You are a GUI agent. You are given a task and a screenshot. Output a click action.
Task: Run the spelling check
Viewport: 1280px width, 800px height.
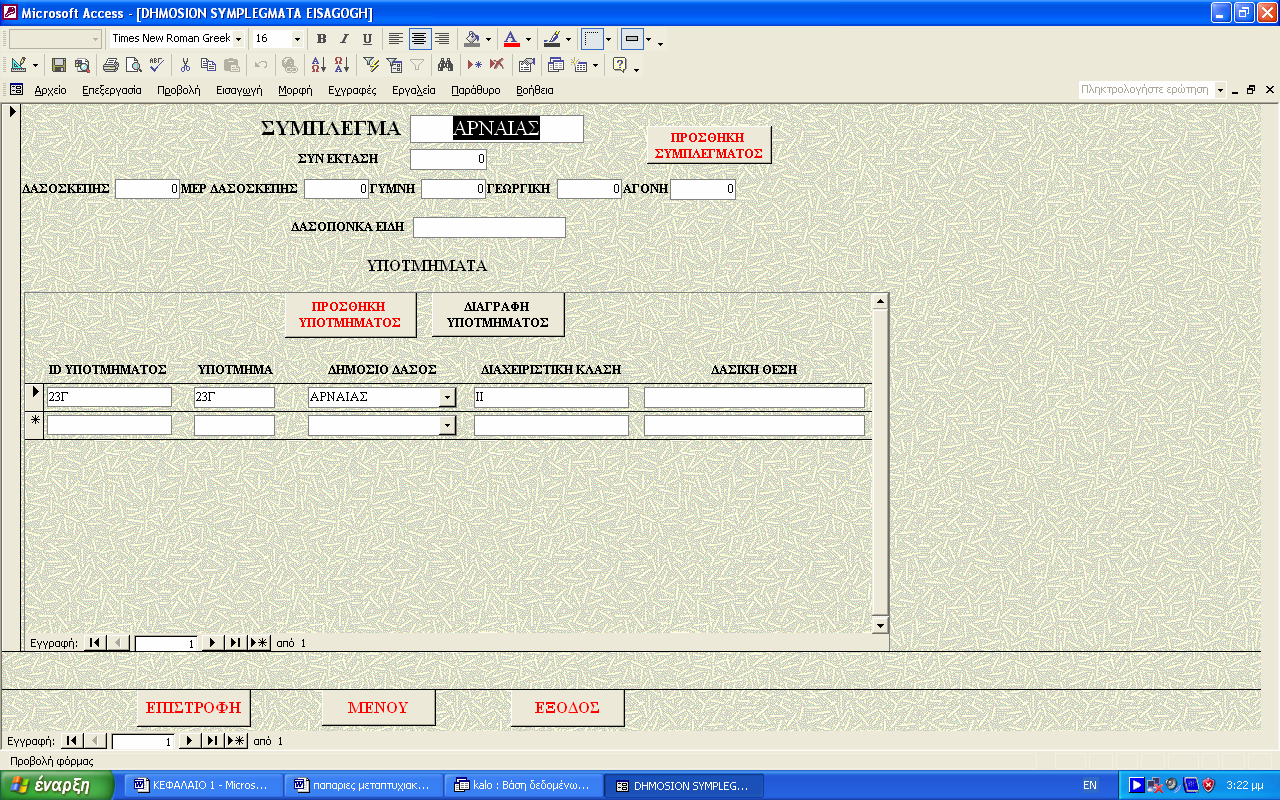(155, 65)
